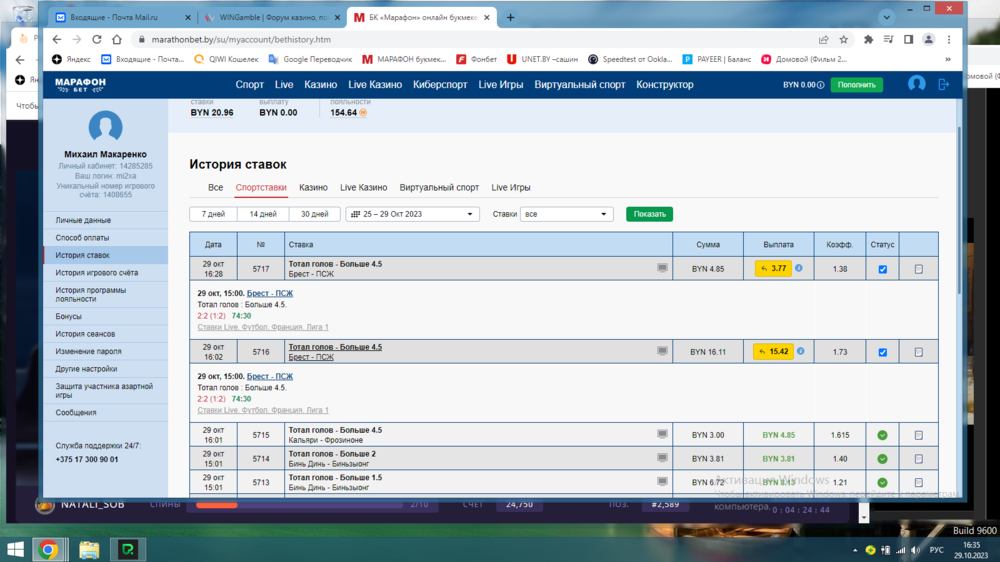Open the date range dropdown 25 – 29 Окт 2023
1000x562 pixels.
tap(412, 214)
